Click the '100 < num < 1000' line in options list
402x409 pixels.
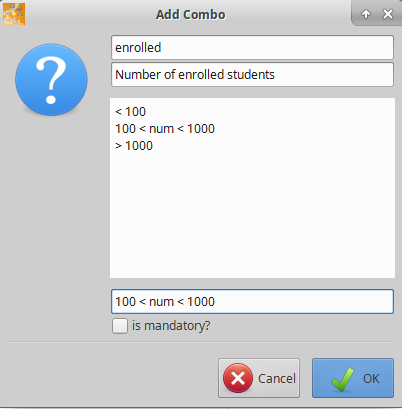165,129
